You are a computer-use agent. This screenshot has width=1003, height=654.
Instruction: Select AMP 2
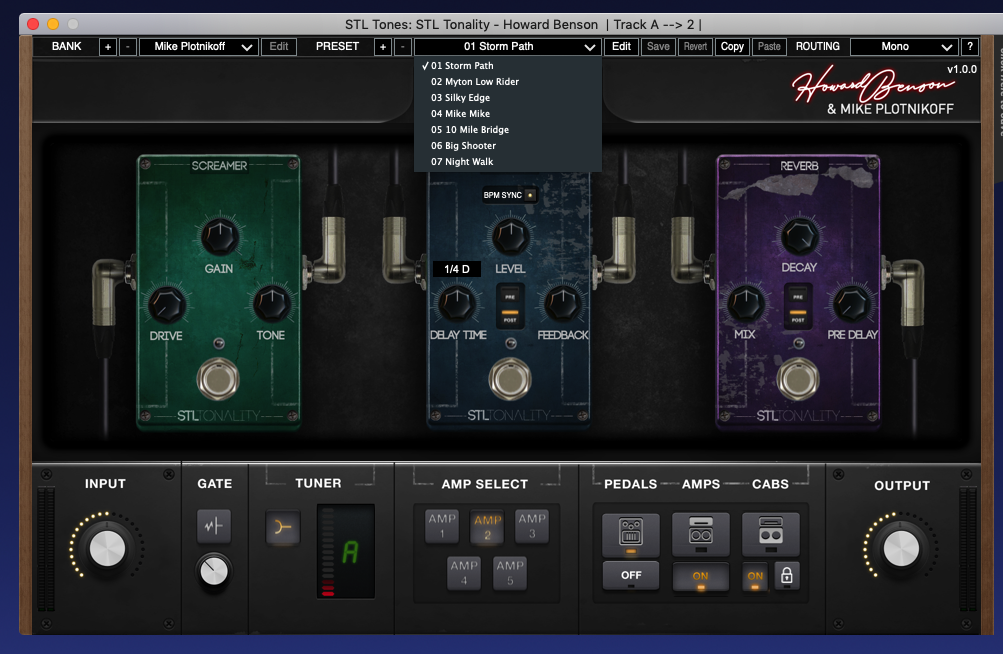487,527
